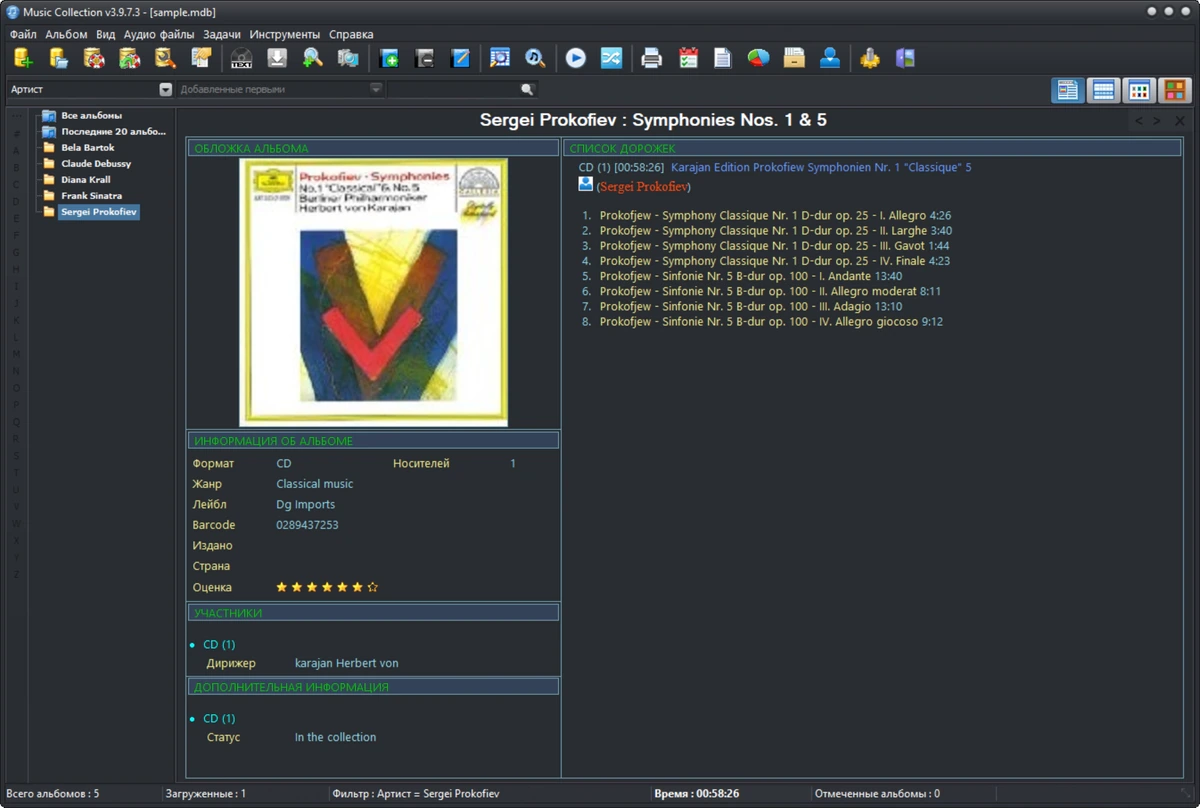Click the Karajan Edition CD title link
Viewport: 1200px width, 808px height.
[x=821, y=167]
